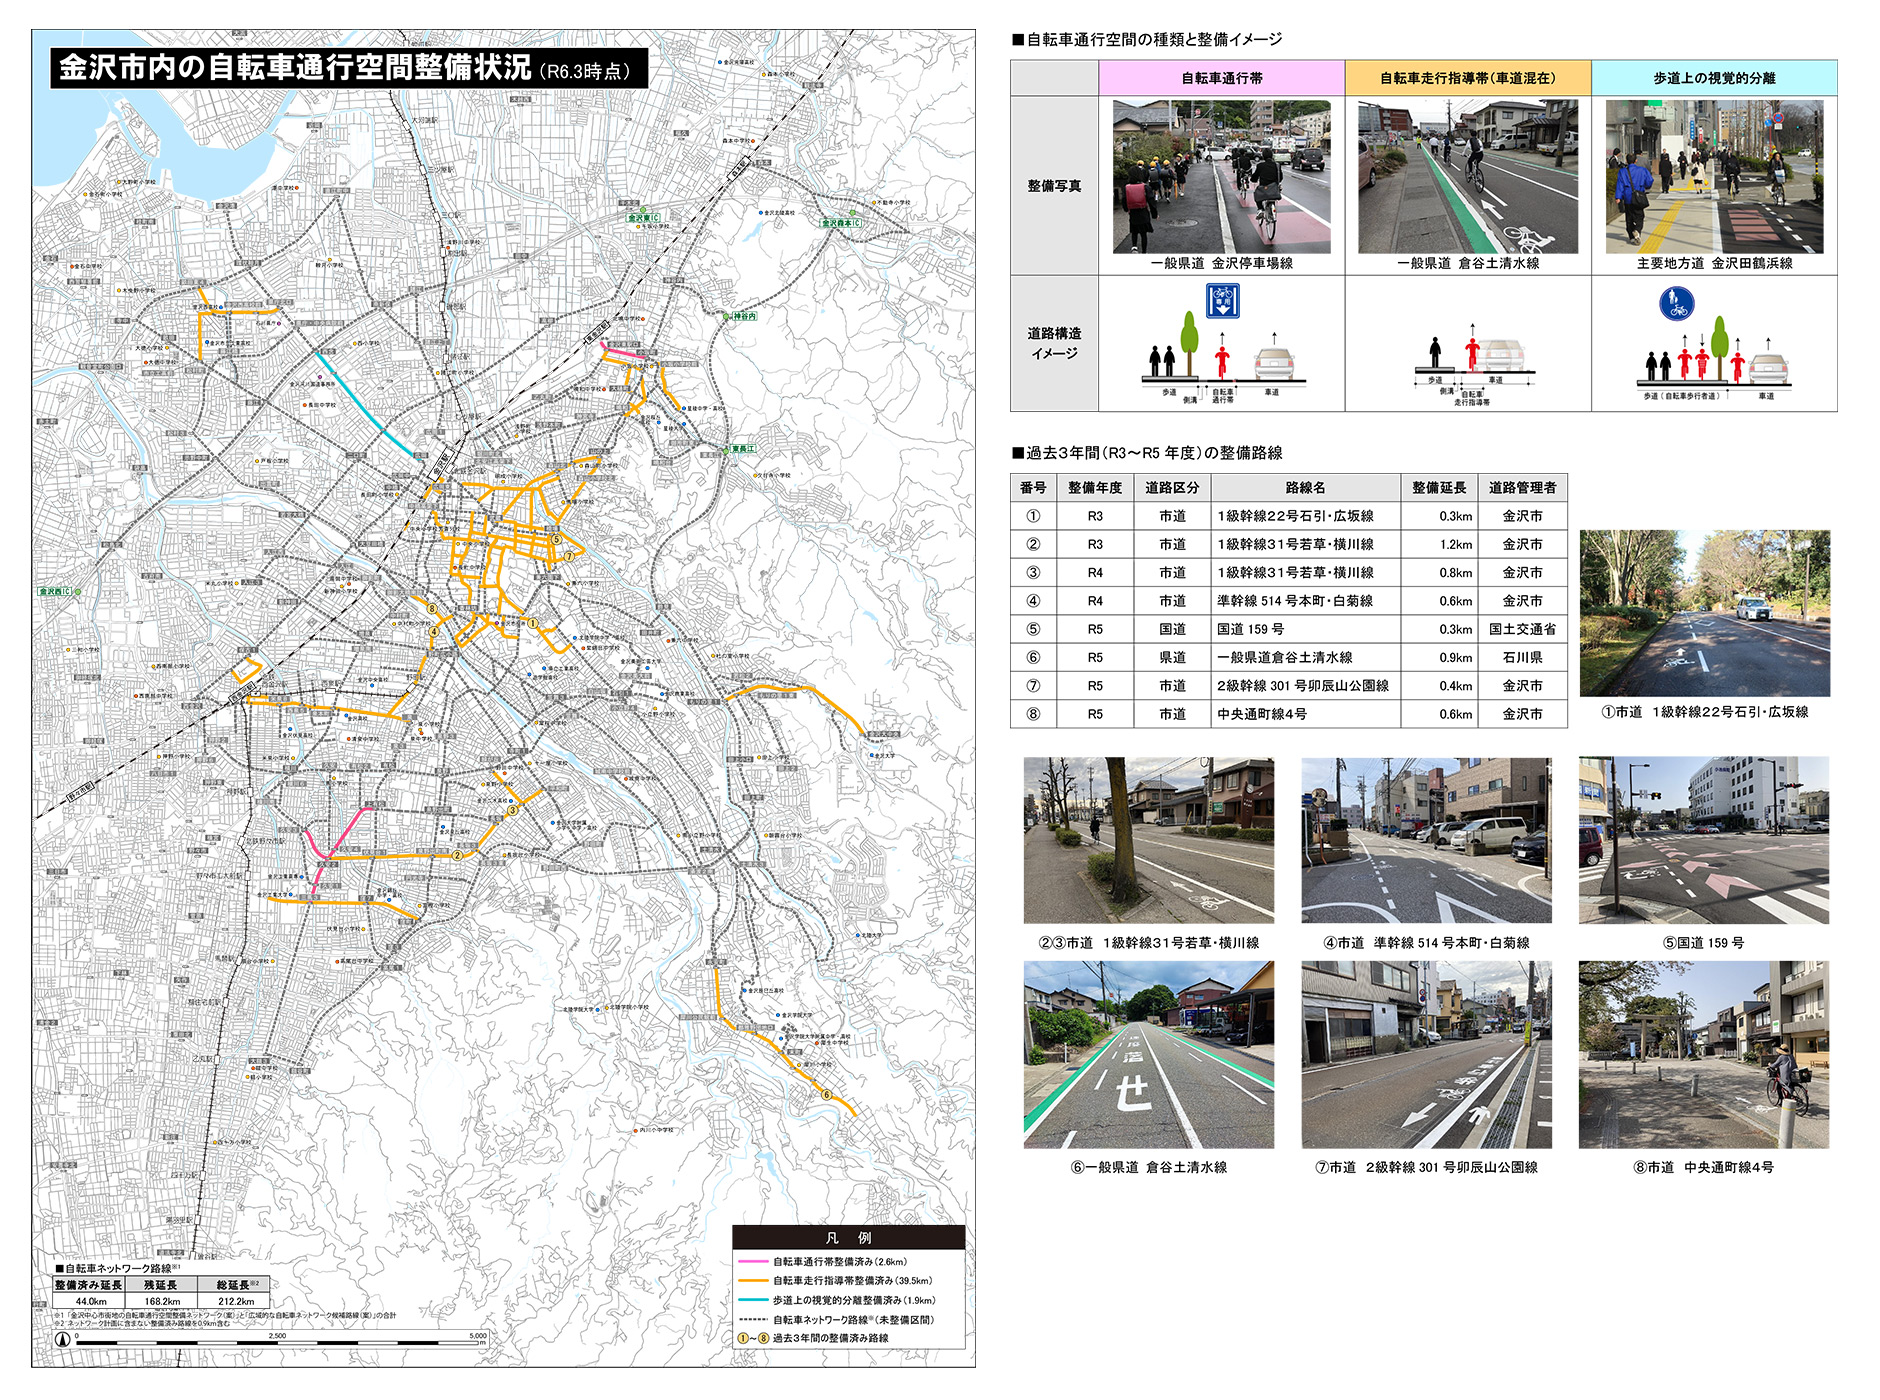This screenshot has width=1880, height=1400.
Task: Click table cell 国道 159 号
Action: pos(1305,629)
